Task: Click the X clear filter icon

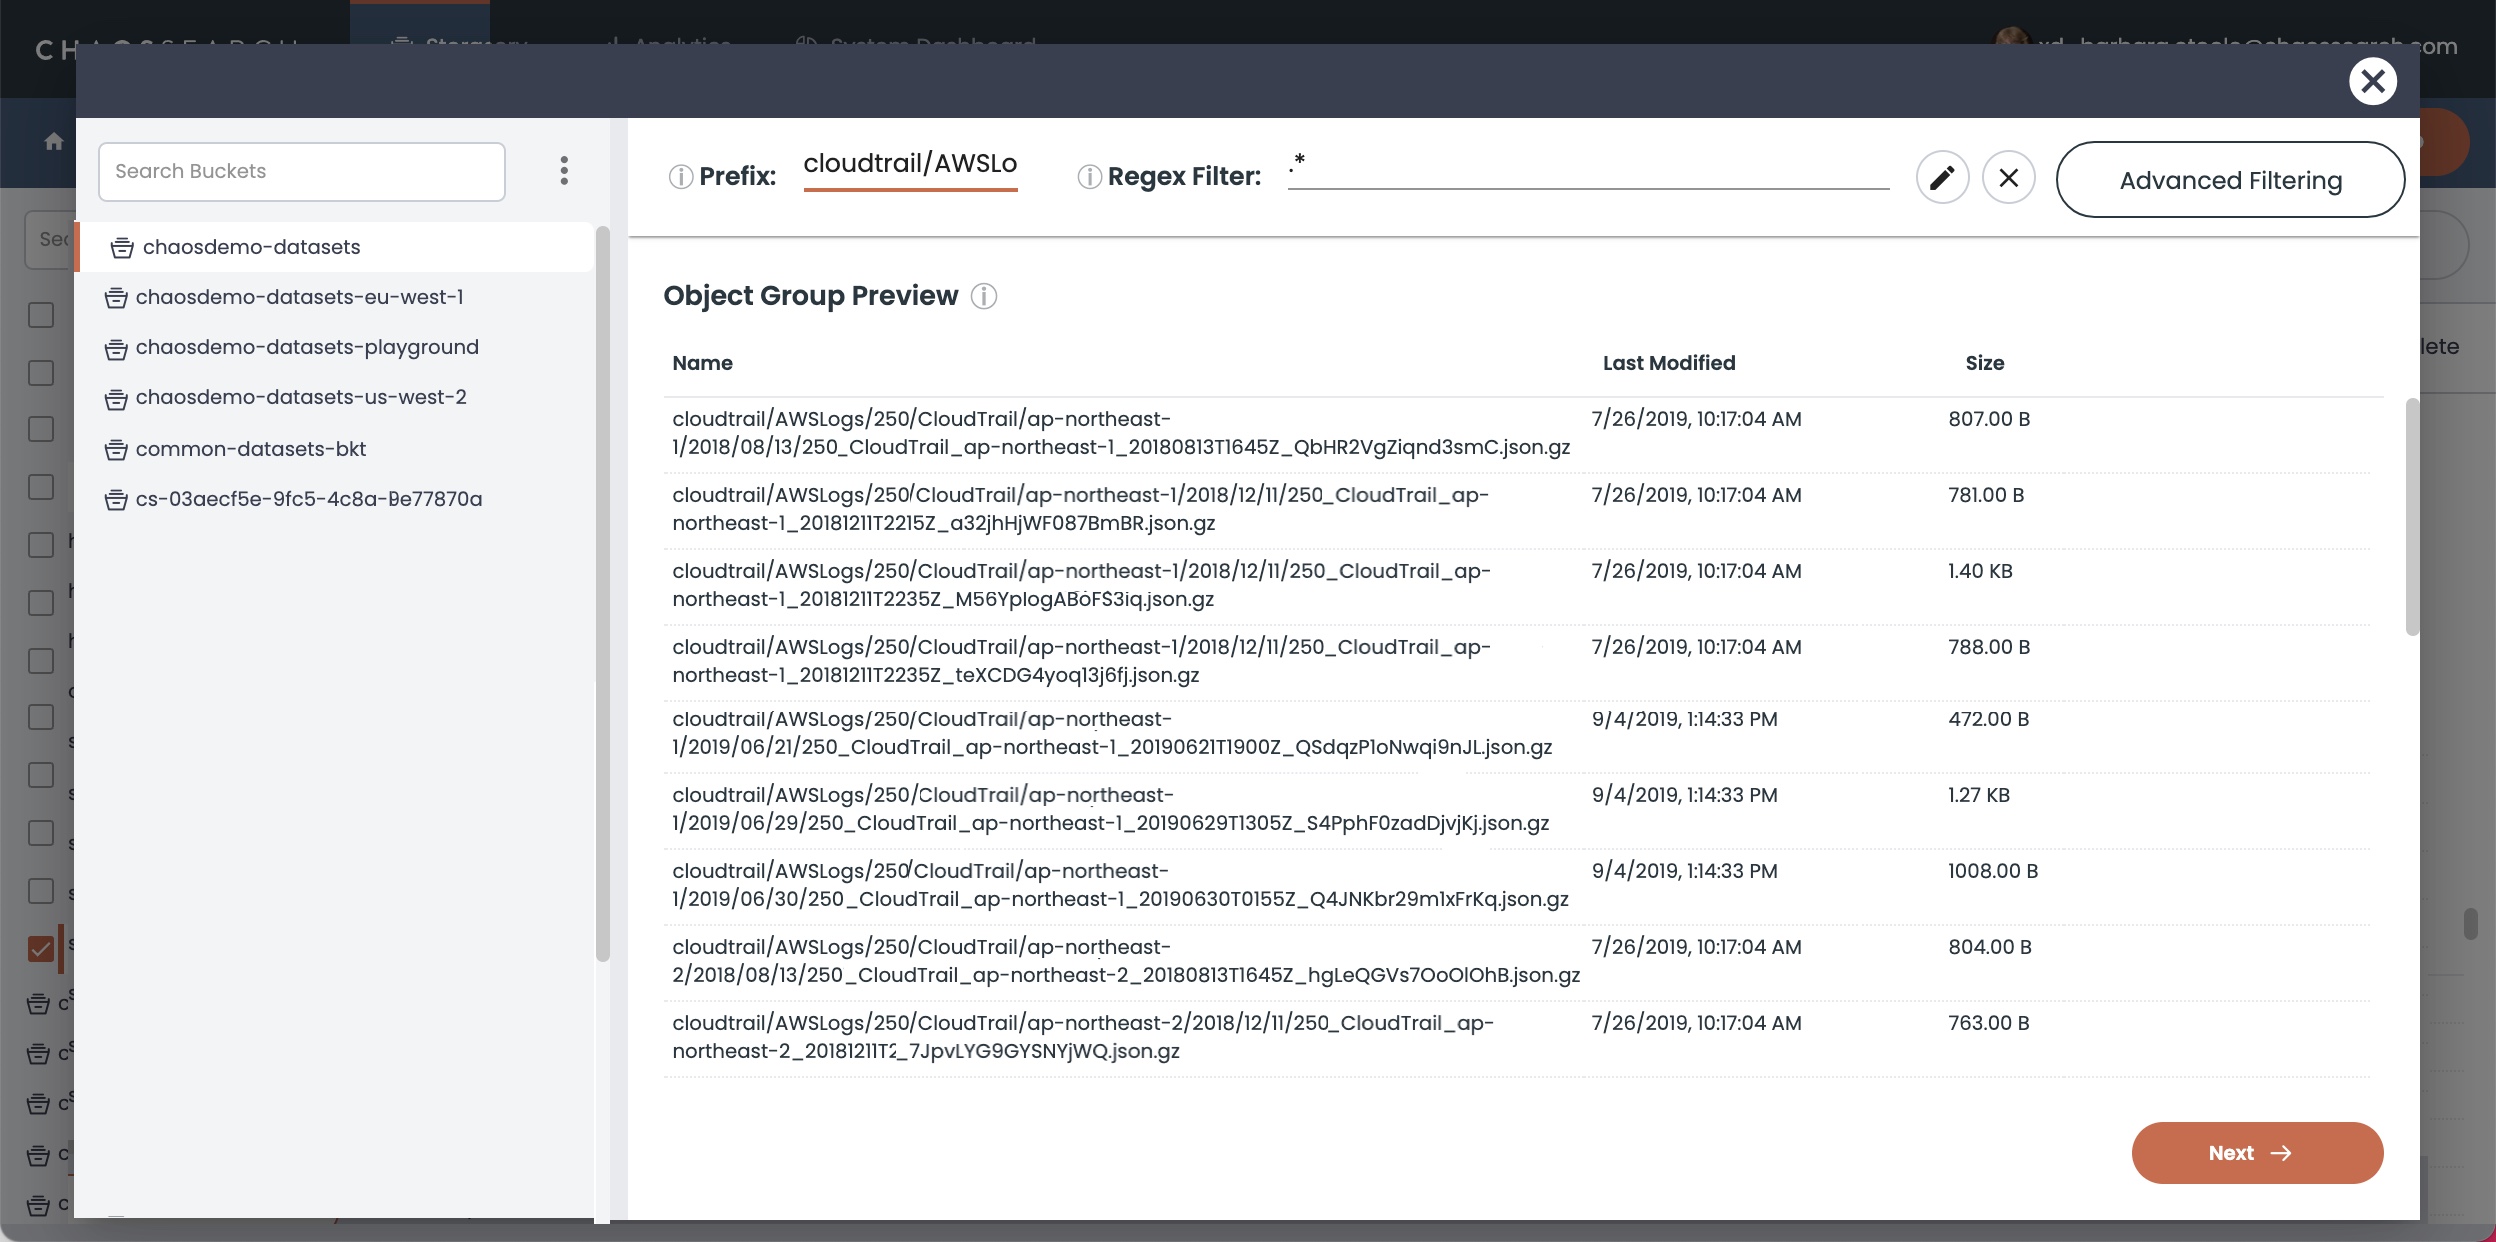Action: (x=2008, y=178)
